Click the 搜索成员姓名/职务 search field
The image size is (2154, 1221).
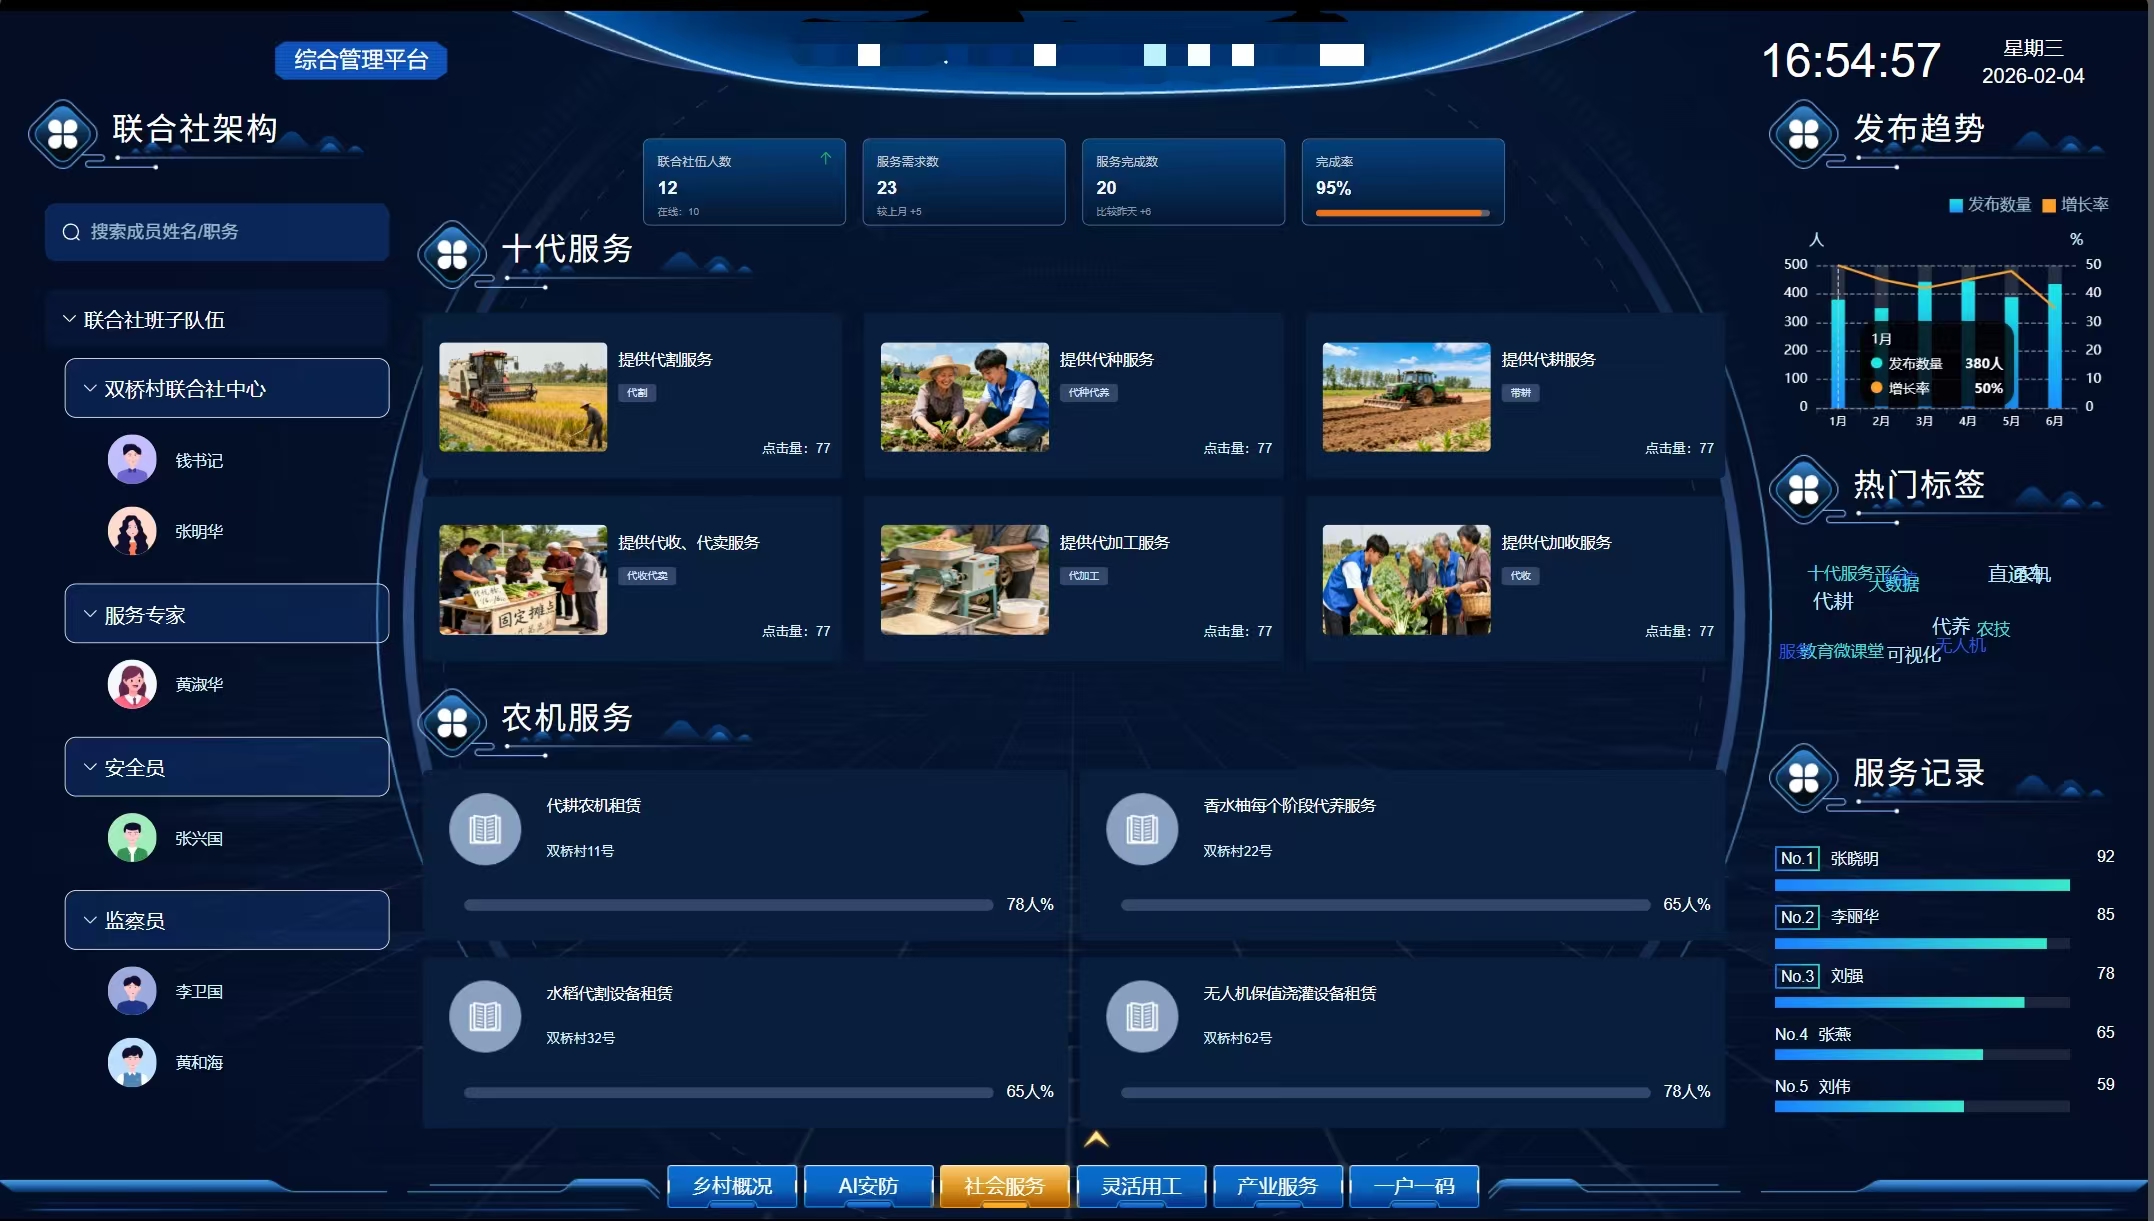[217, 232]
